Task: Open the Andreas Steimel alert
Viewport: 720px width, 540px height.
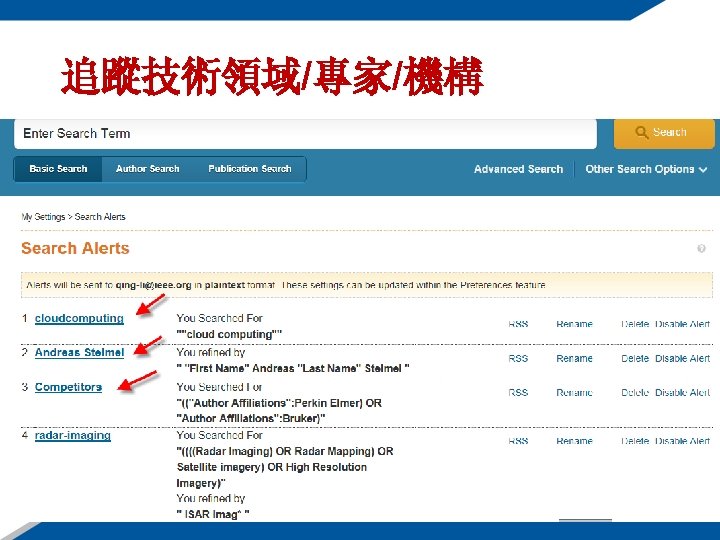Action: coord(79,352)
